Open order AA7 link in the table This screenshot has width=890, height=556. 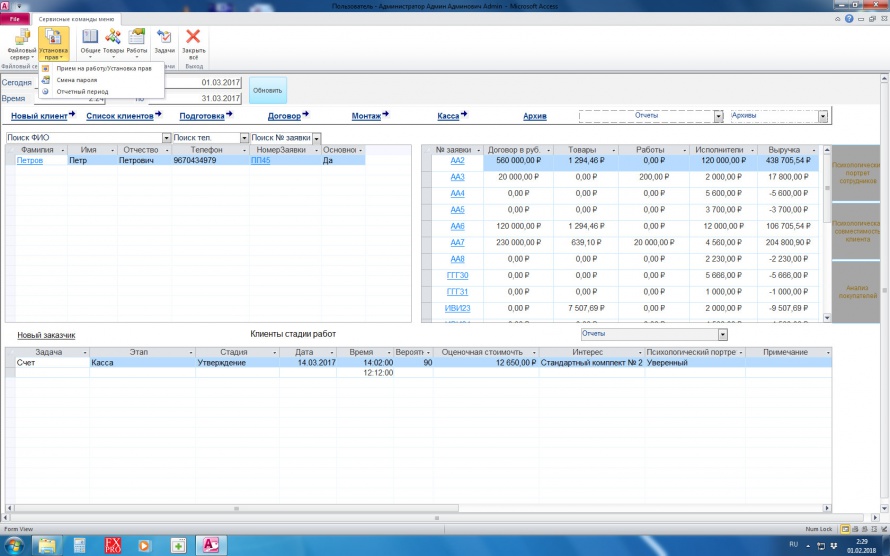457,243
